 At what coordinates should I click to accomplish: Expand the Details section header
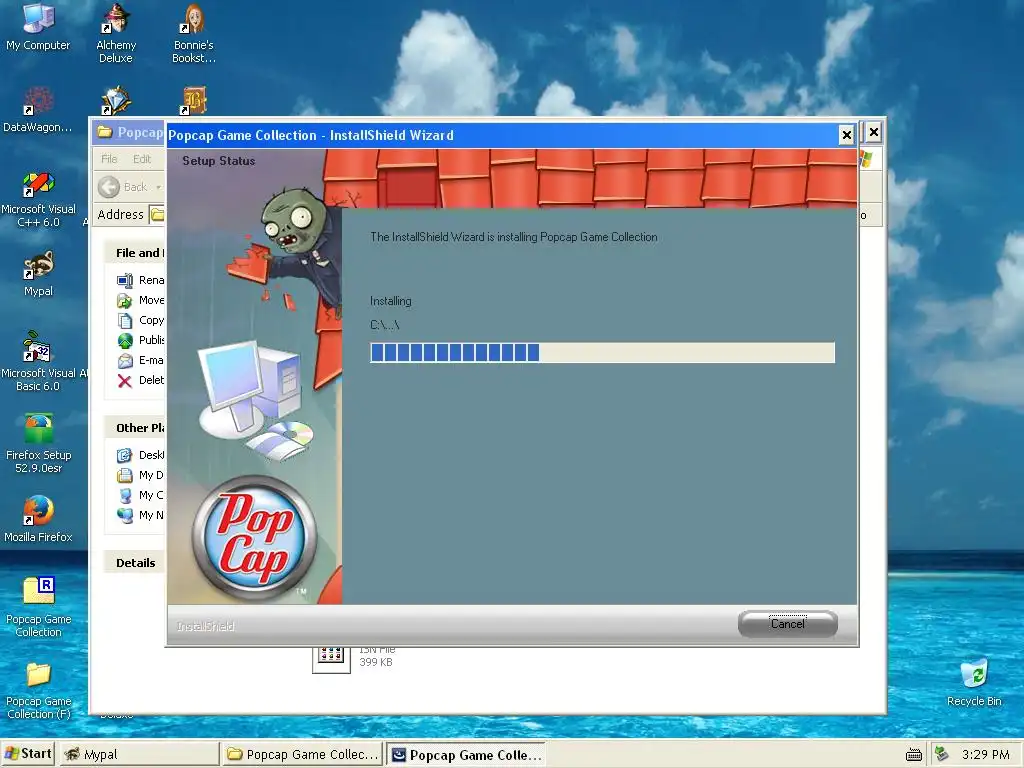(x=135, y=563)
